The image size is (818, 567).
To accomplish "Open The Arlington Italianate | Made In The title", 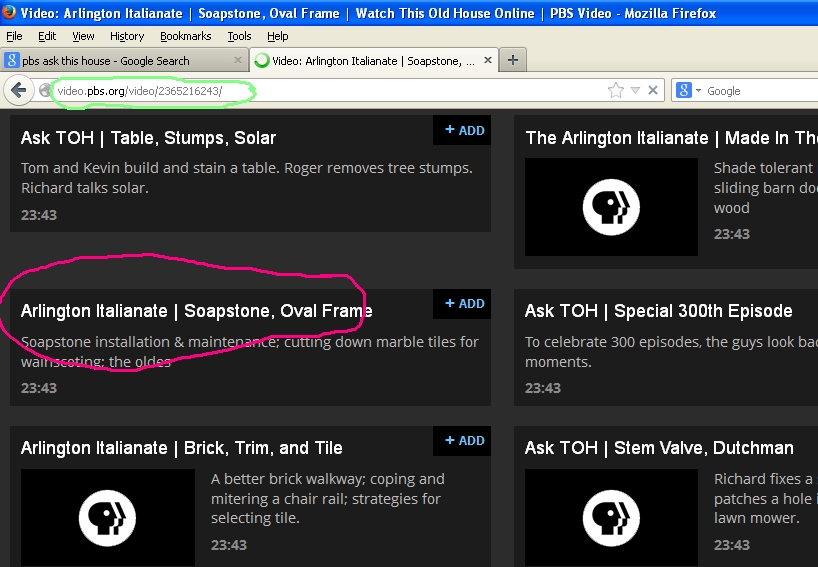I will pyautogui.click(x=671, y=138).
